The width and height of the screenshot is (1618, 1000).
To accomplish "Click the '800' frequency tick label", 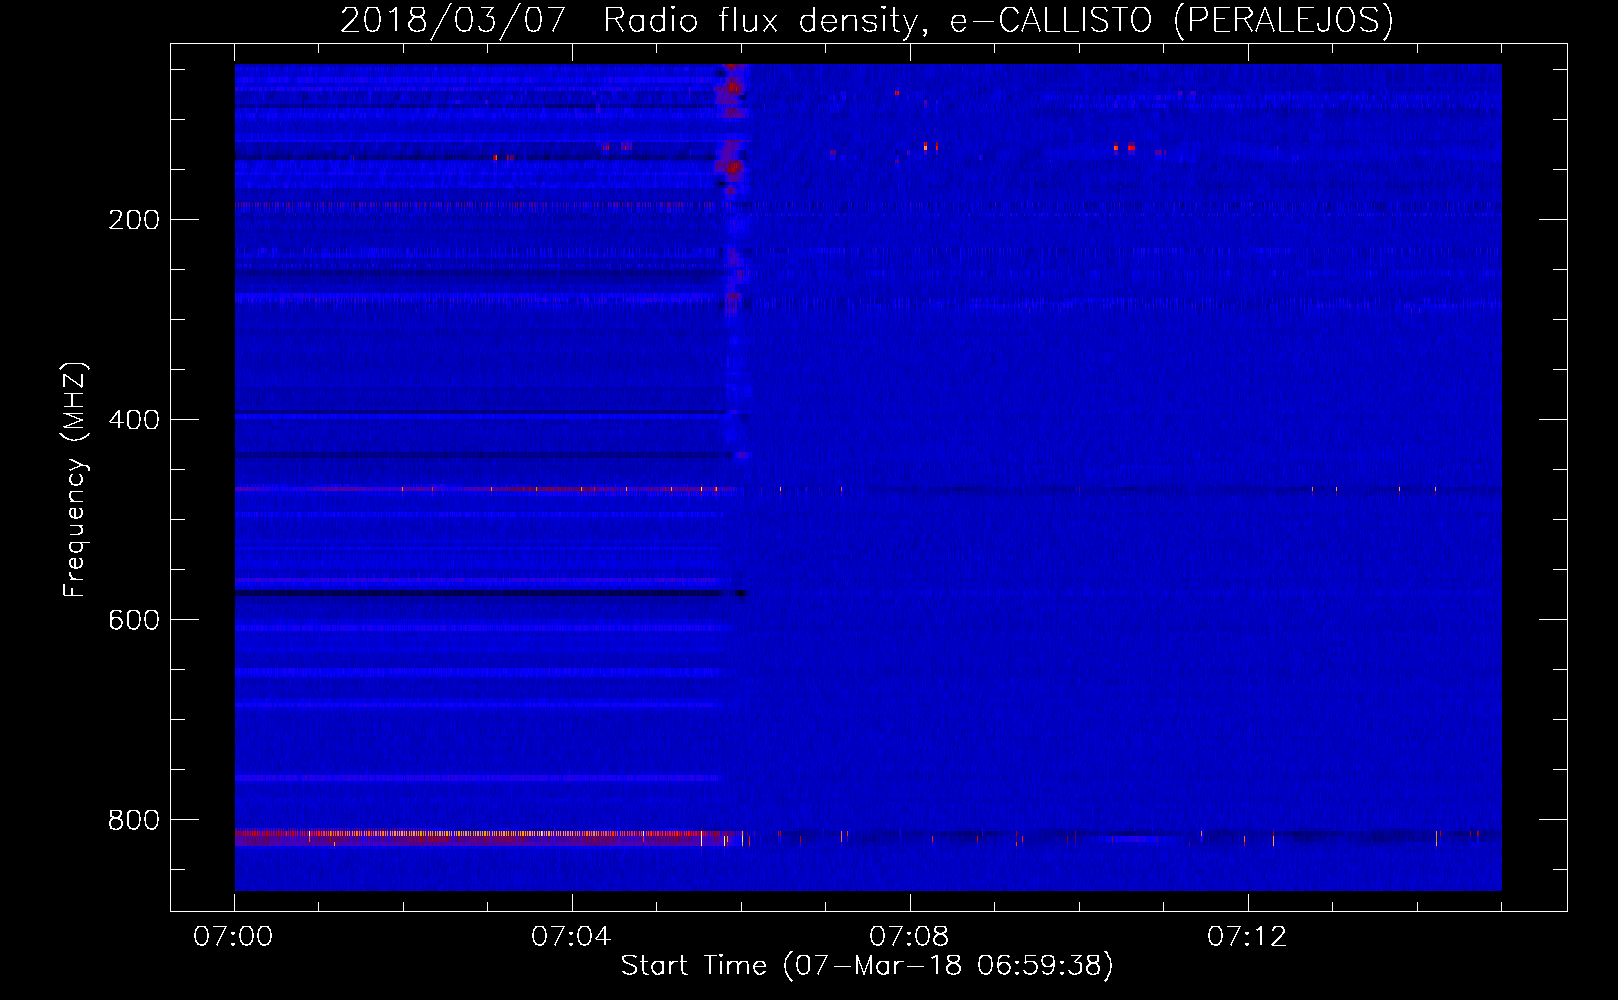I will [x=133, y=820].
